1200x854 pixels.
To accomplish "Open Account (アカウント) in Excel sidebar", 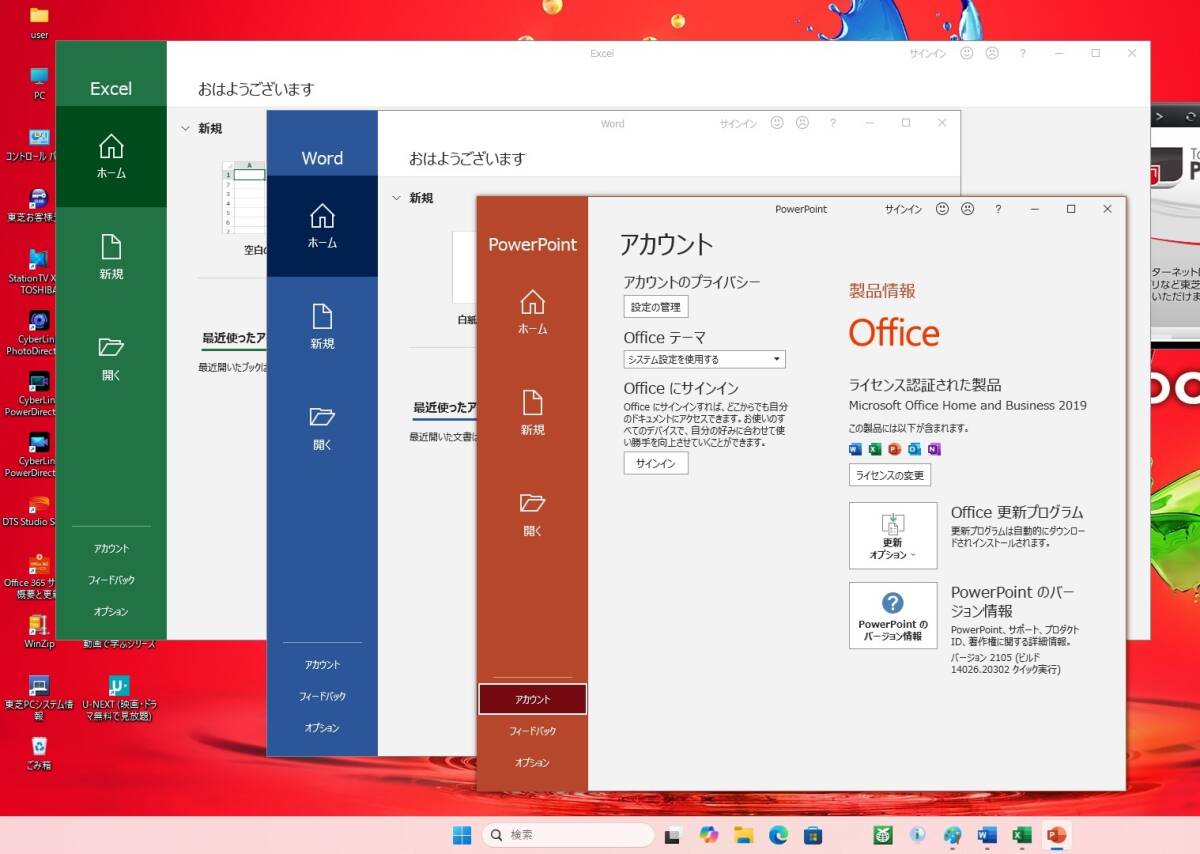I will coord(111,549).
